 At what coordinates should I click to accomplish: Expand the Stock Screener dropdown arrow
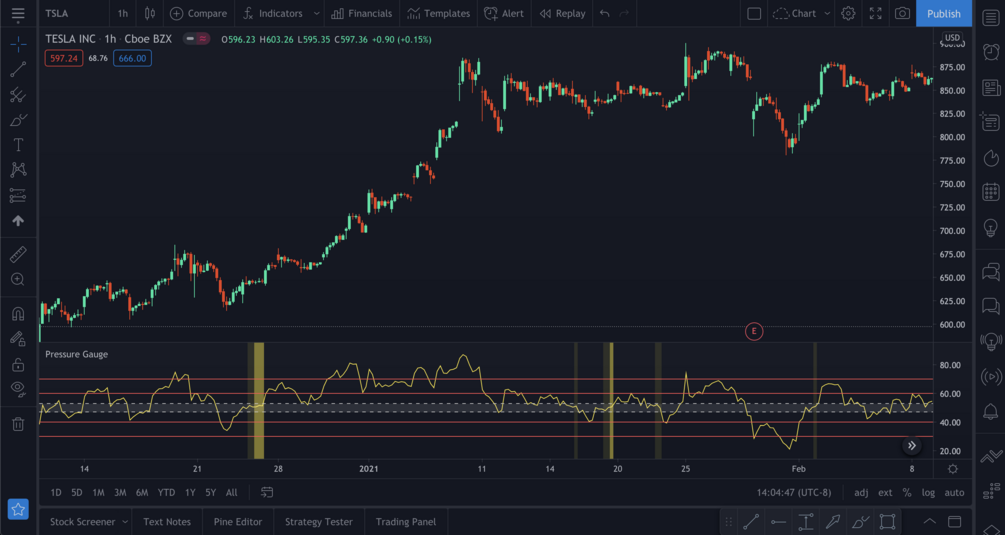pos(125,522)
